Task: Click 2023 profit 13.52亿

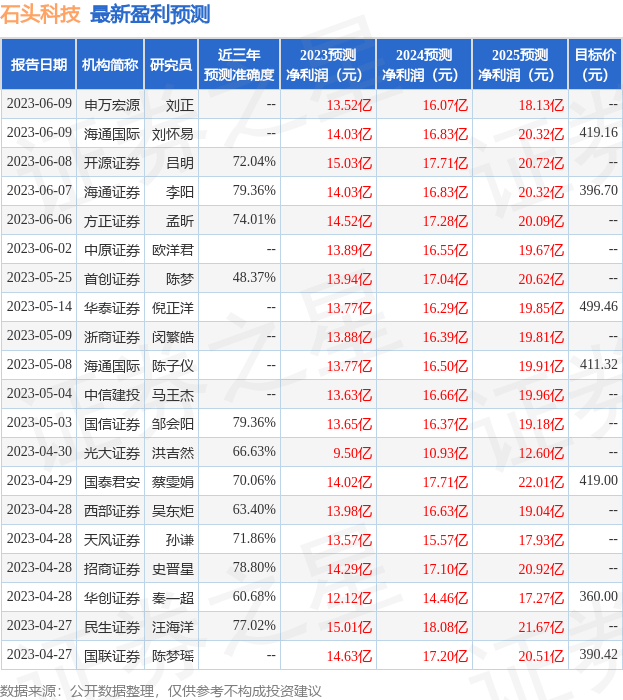Action: pos(349,105)
